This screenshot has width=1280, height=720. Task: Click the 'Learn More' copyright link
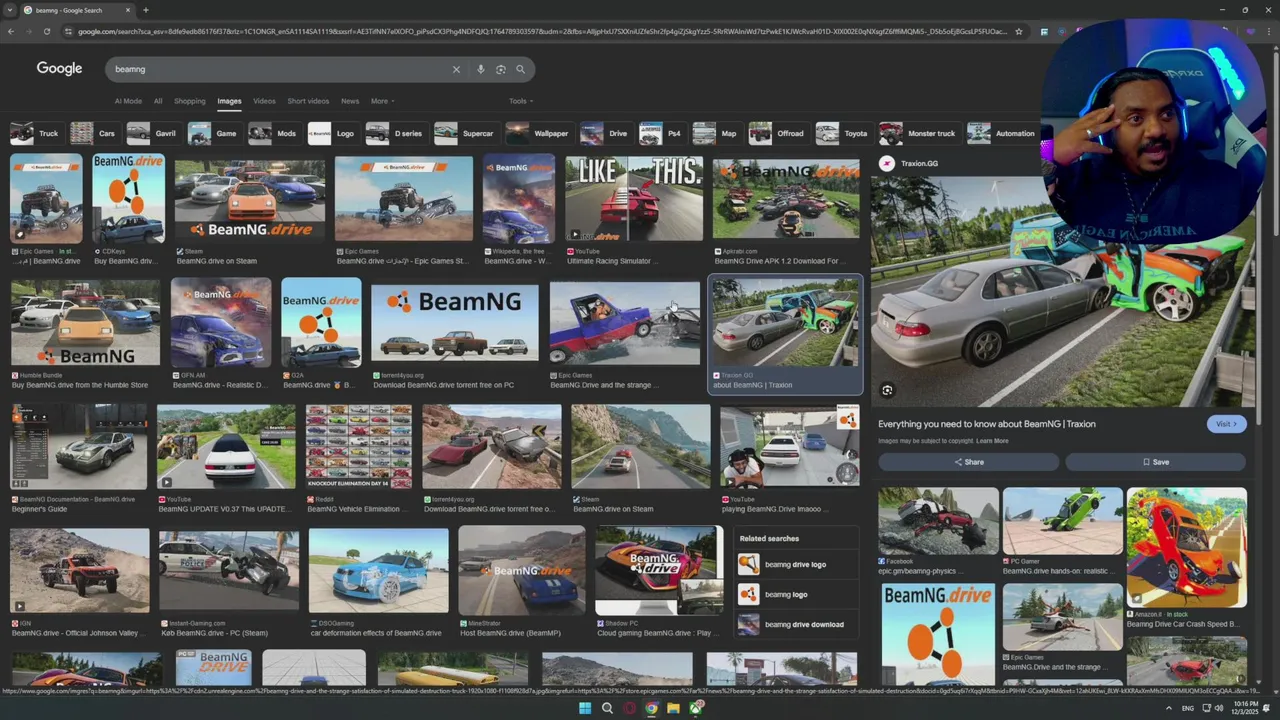[992, 441]
